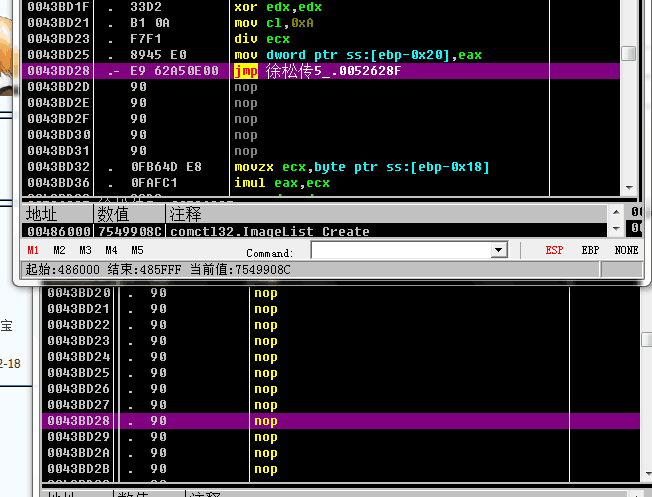Select the highlighted jmp instruction at 0043BD28
The height and width of the screenshot is (497, 652).
pos(320,71)
